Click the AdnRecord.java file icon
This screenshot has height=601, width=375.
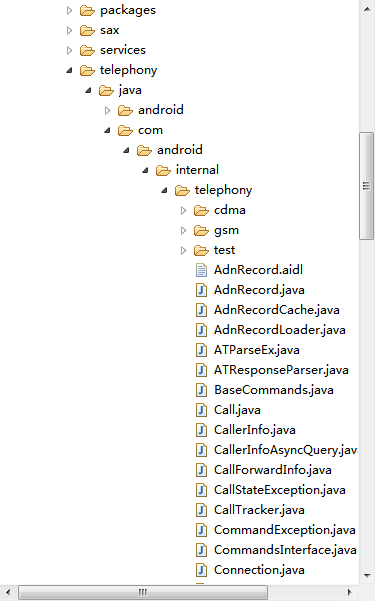[201, 290]
